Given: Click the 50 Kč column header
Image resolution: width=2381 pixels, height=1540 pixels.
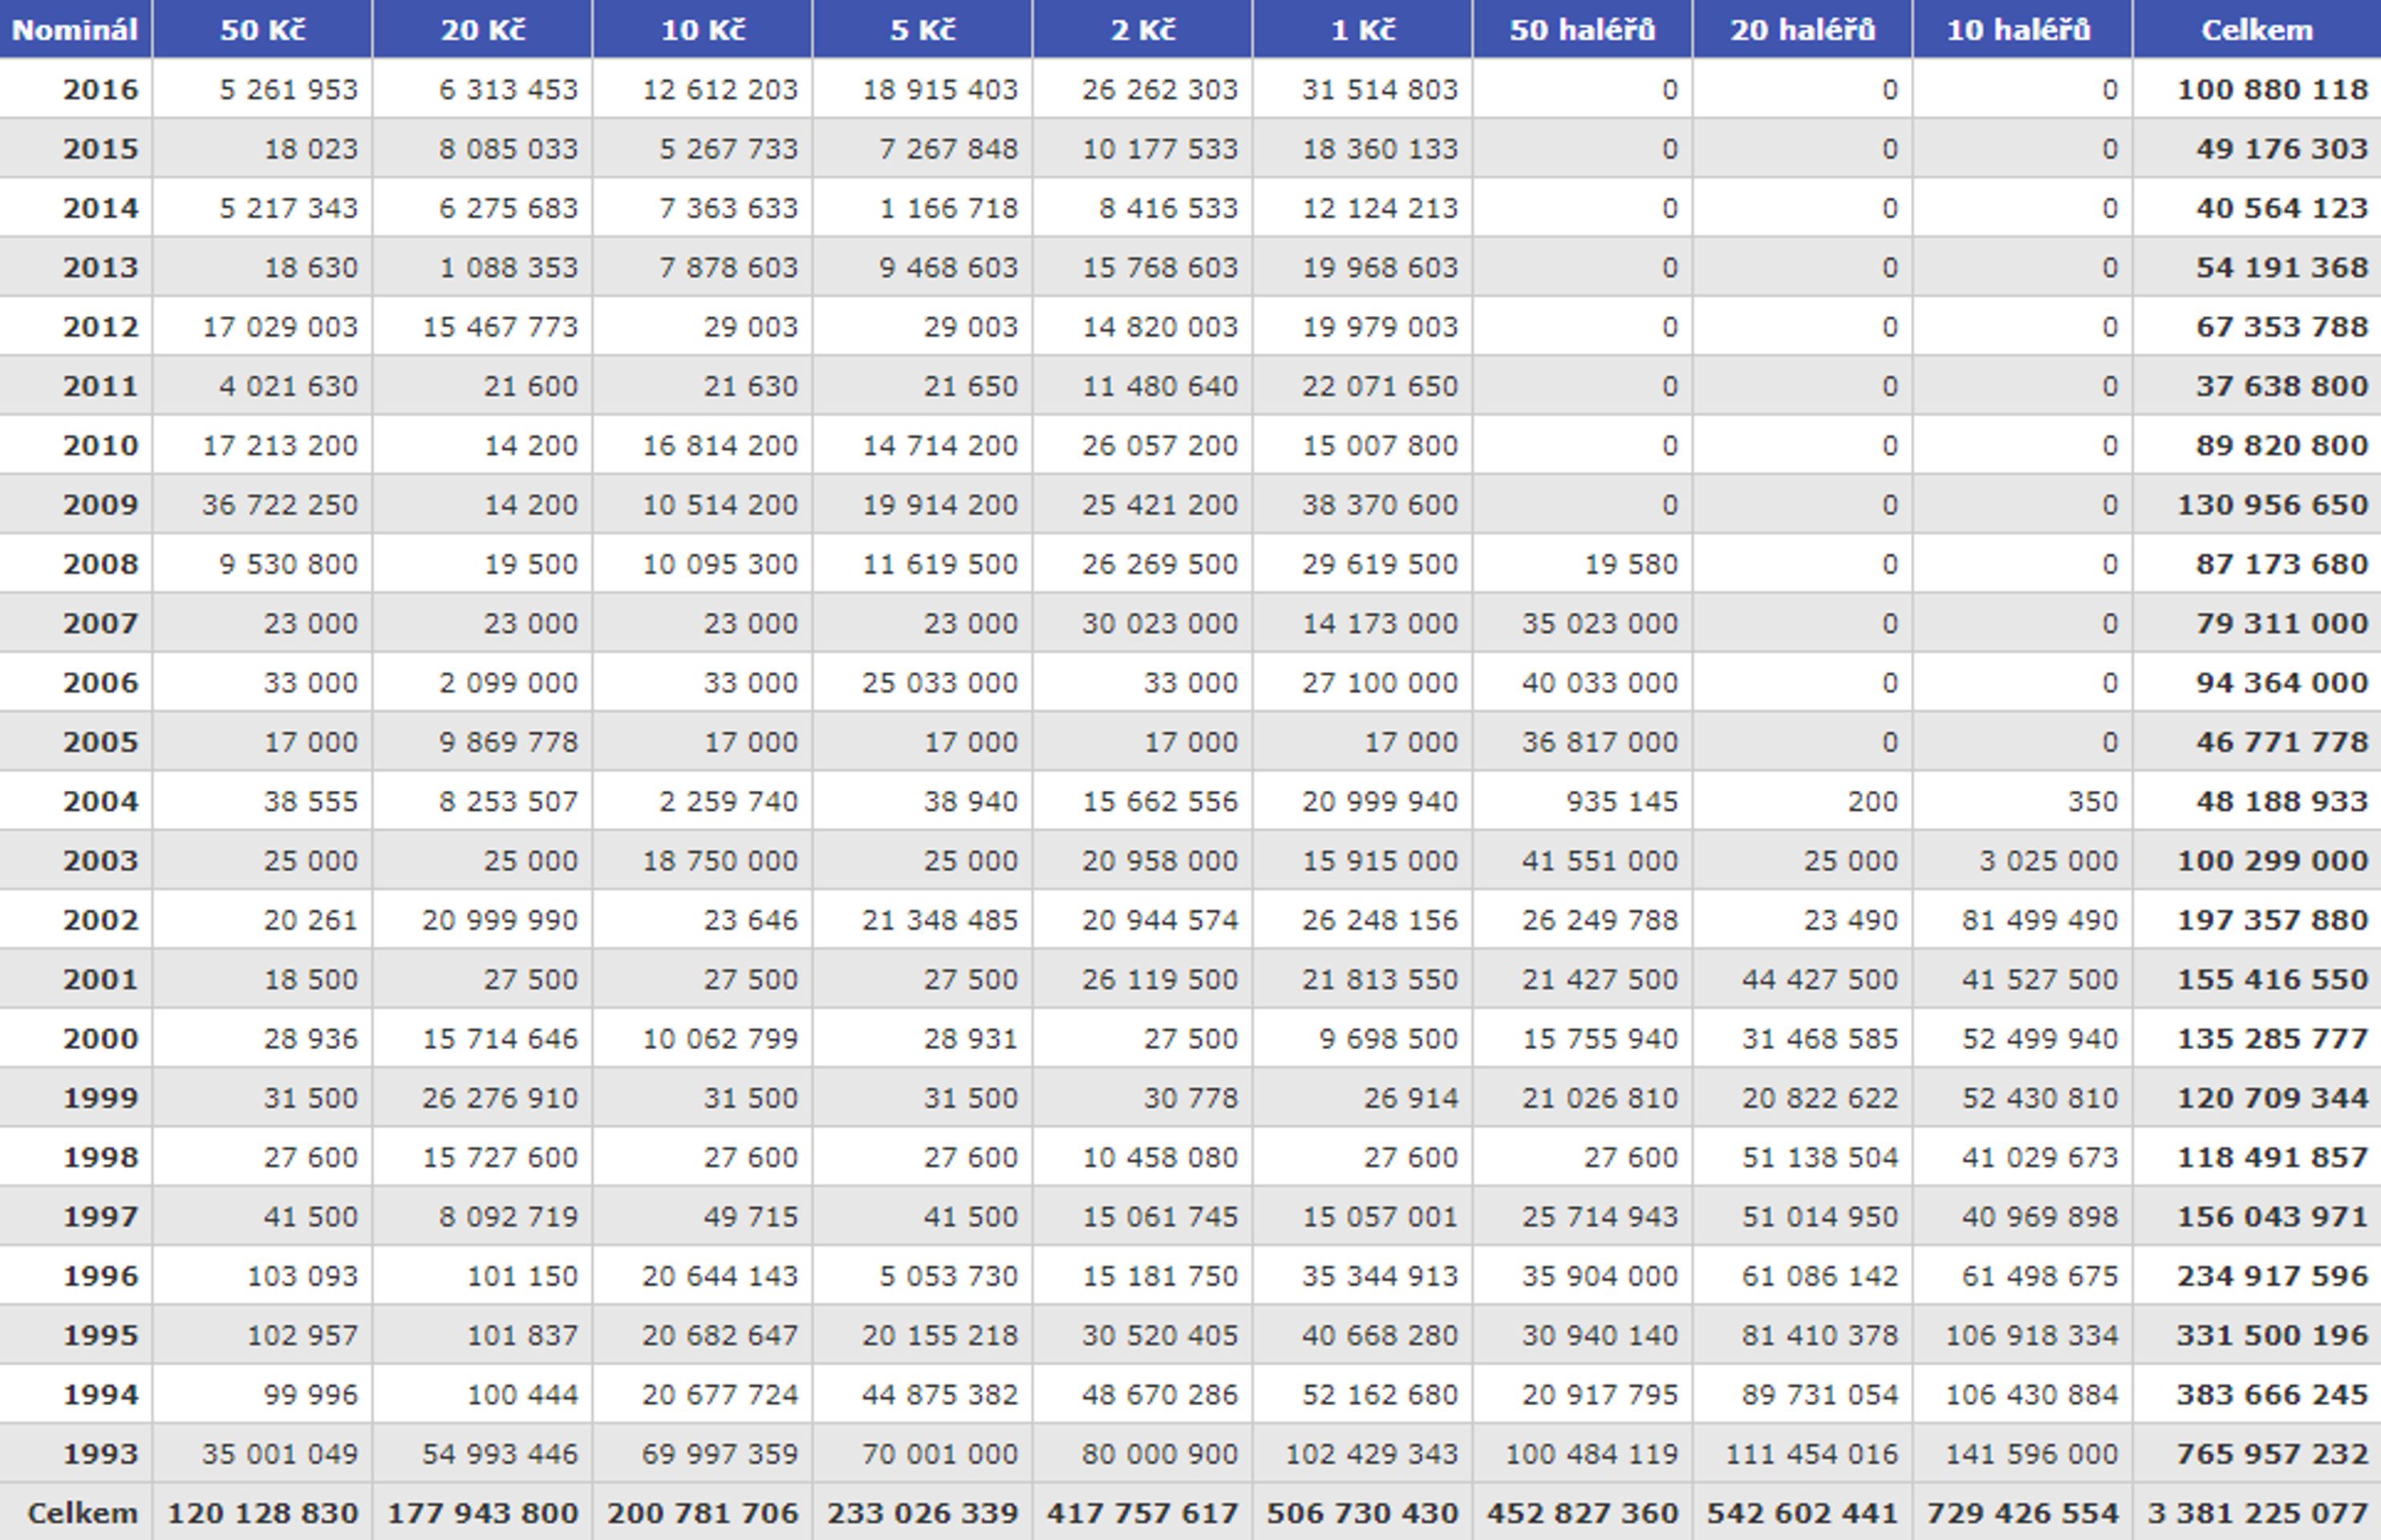Looking at the screenshot, I should click(x=262, y=29).
